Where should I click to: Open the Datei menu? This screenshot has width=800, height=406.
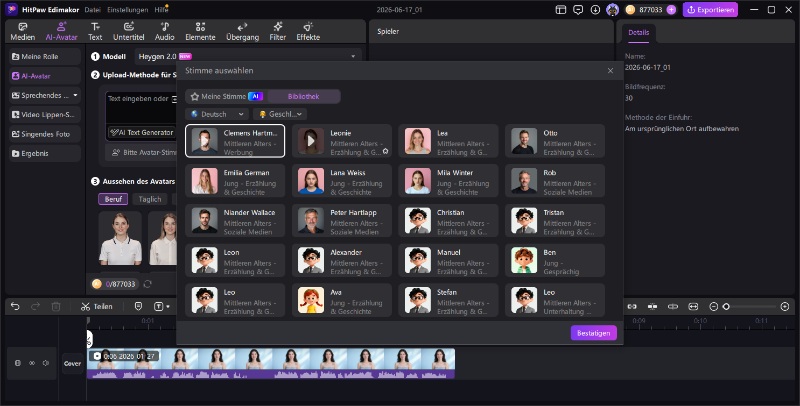[x=92, y=10]
